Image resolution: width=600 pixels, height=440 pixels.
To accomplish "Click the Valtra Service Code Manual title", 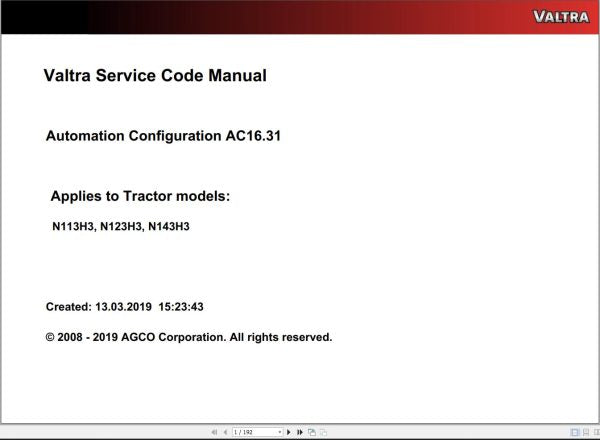I will point(155,75).
